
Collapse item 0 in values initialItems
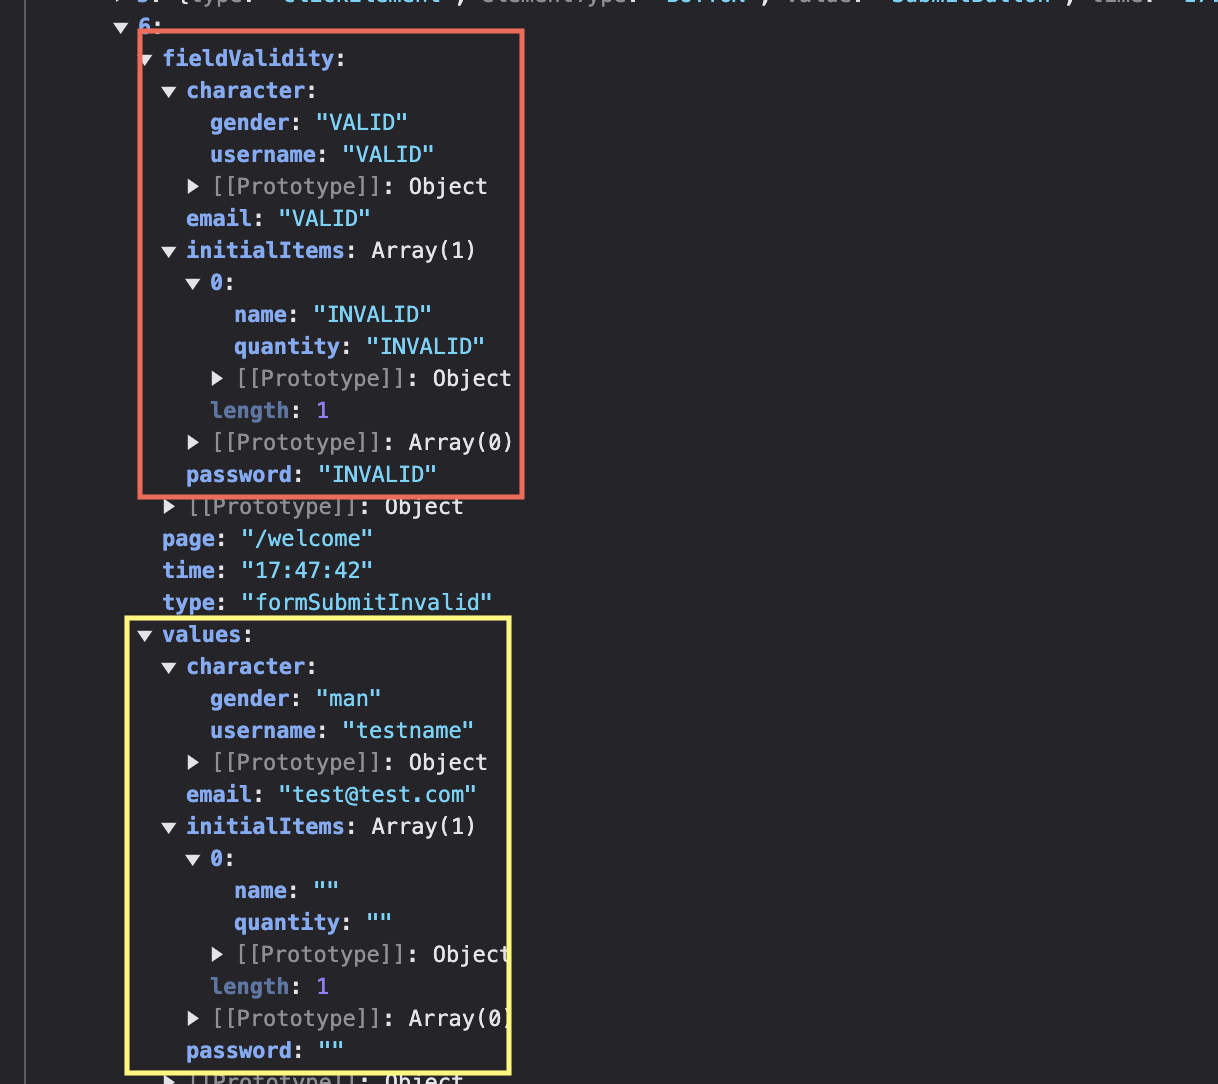click(193, 860)
